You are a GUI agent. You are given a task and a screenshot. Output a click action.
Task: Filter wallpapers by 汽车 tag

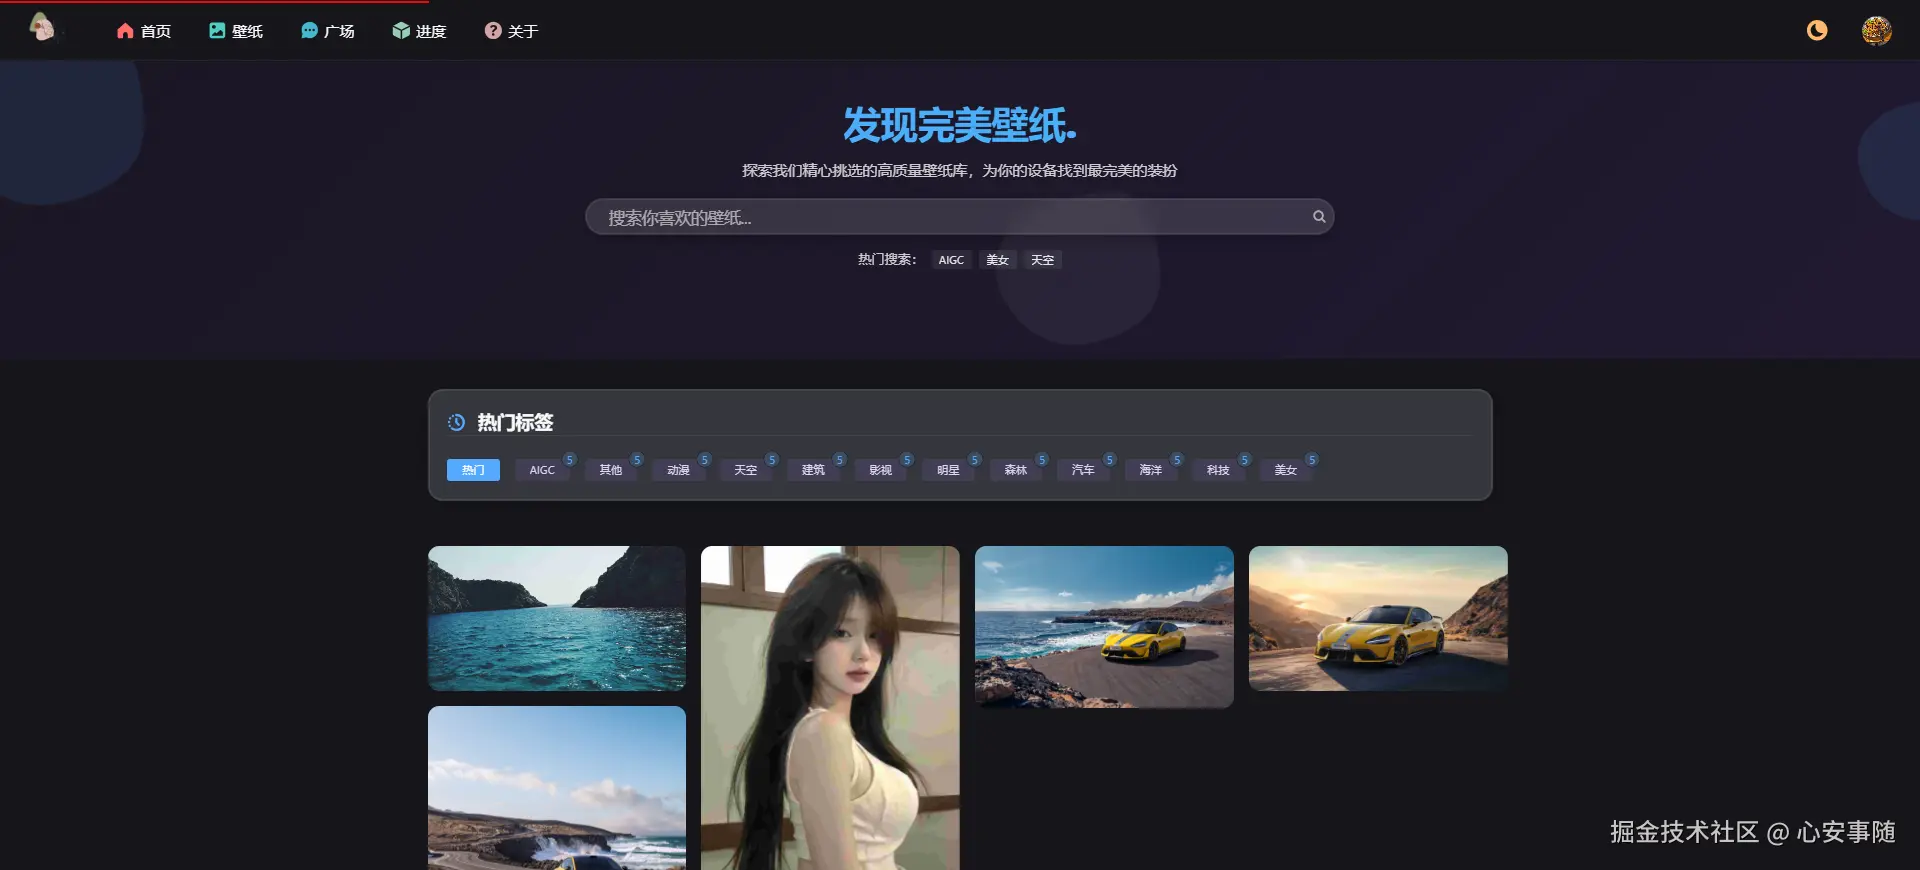click(1083, 470)
